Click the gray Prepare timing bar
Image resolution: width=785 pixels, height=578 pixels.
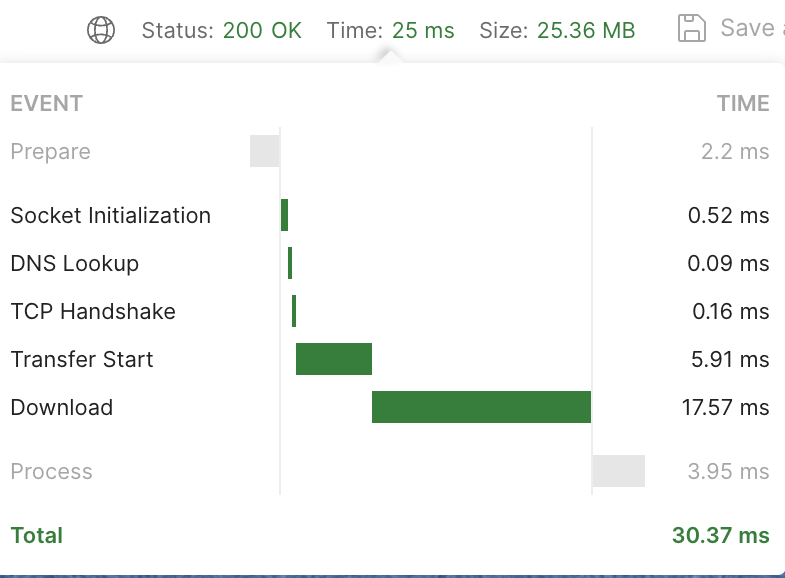[x=265, y=151]
